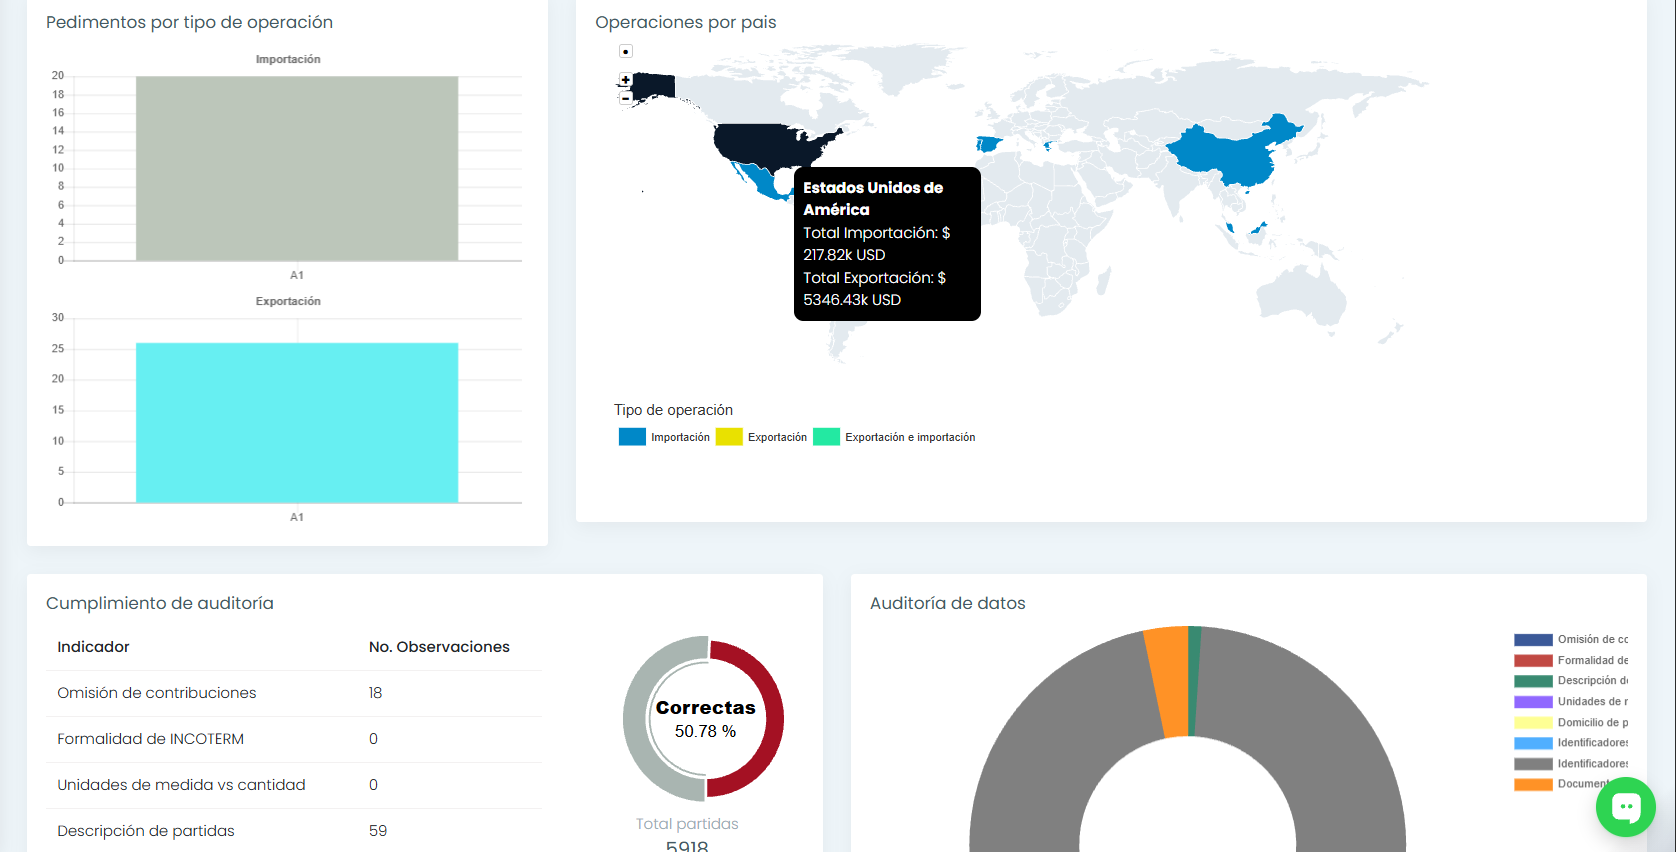The height and width of the screenshot is (852, 1676).
Task: Toggle the red Formalidad legend item
Action: tap(1571, 661)
